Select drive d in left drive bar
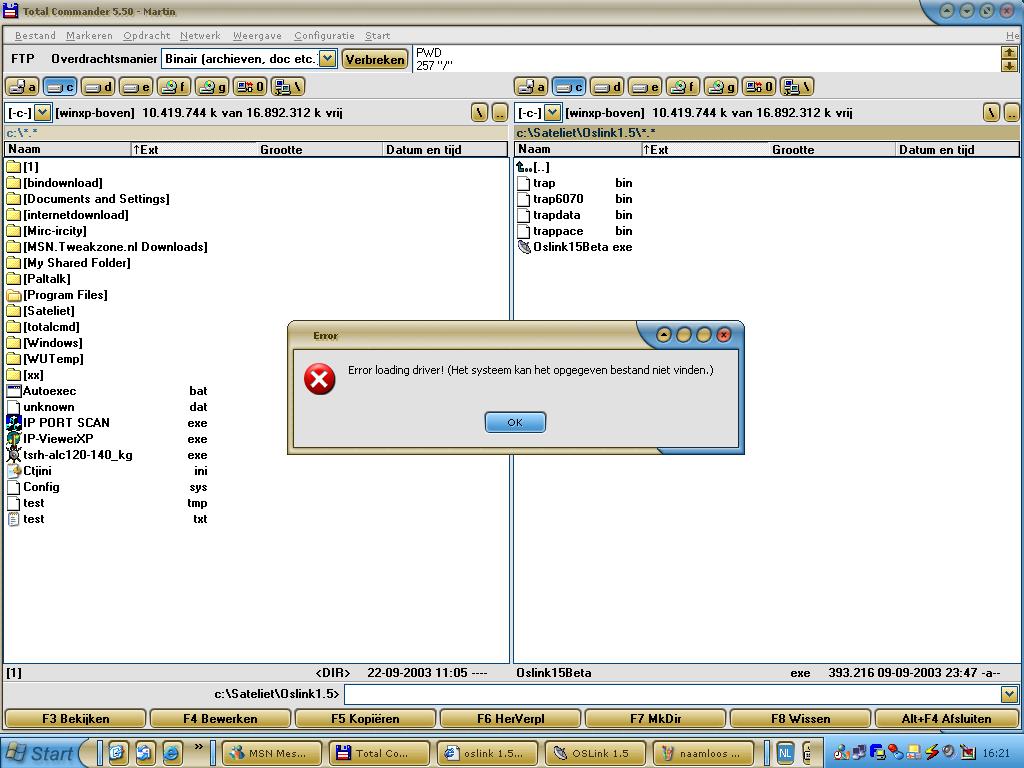Screen dimensions: 1024x768 tap(98, 87)
